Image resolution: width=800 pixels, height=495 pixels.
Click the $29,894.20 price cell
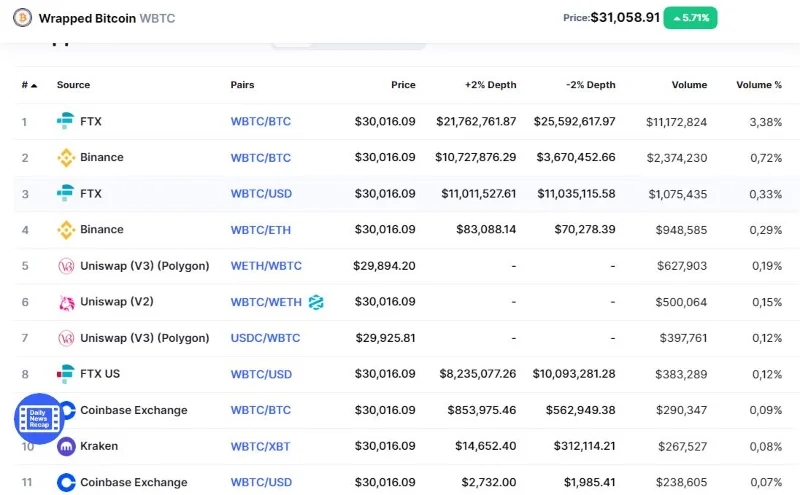click(384, 266)
